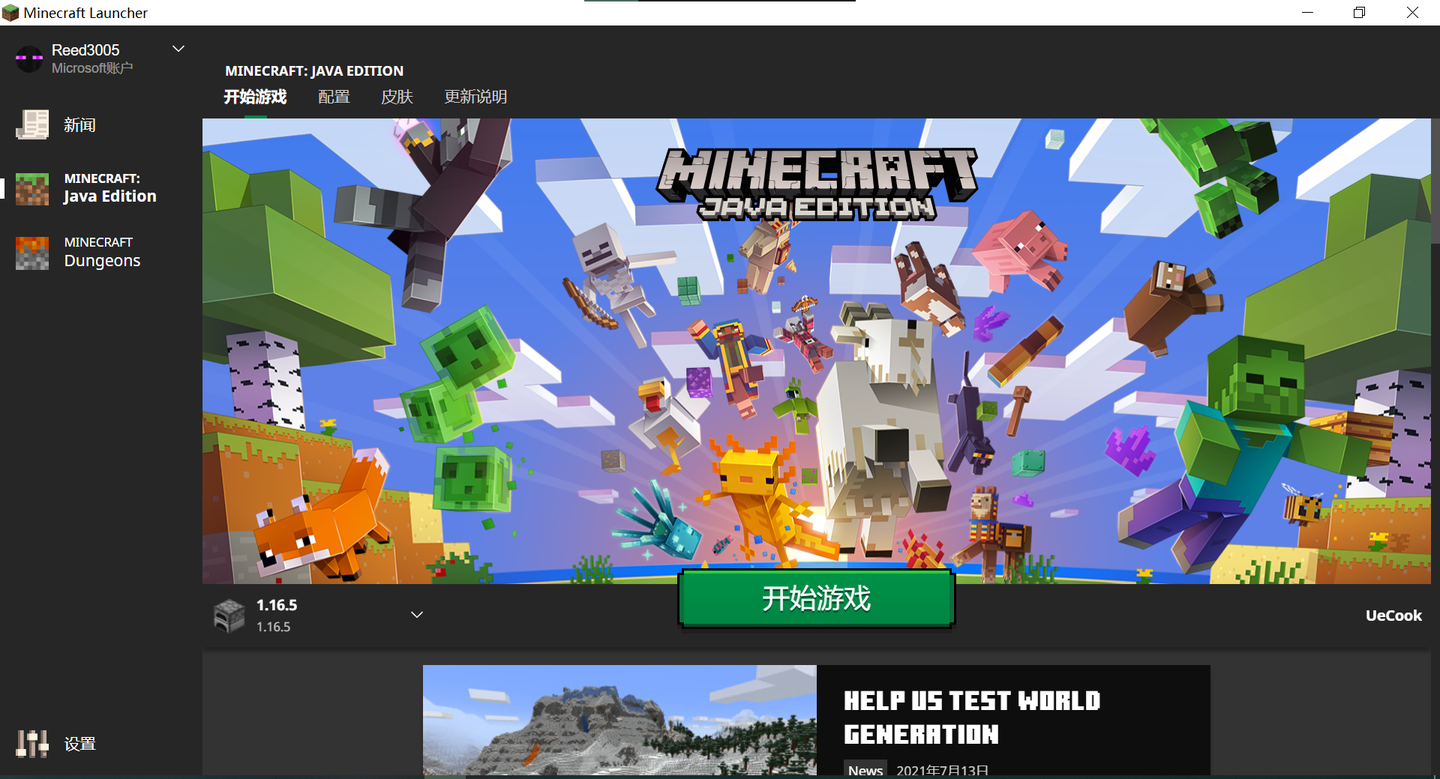The height and width of the screenshot is (779, 1440).
Task: Click the UeCook username text
Action: 1394,615
